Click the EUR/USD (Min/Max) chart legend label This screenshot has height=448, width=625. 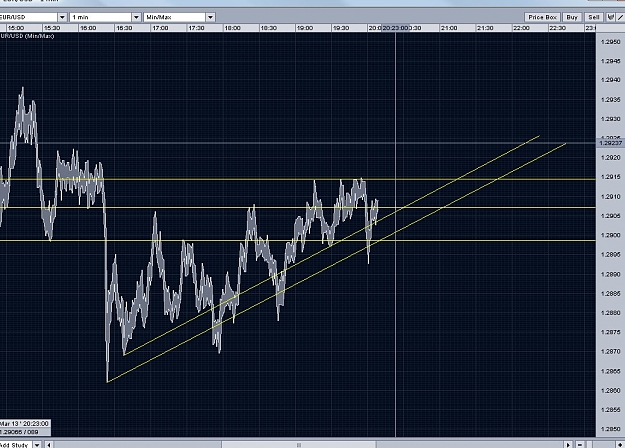pyautogui.click(x=27, y=36)
